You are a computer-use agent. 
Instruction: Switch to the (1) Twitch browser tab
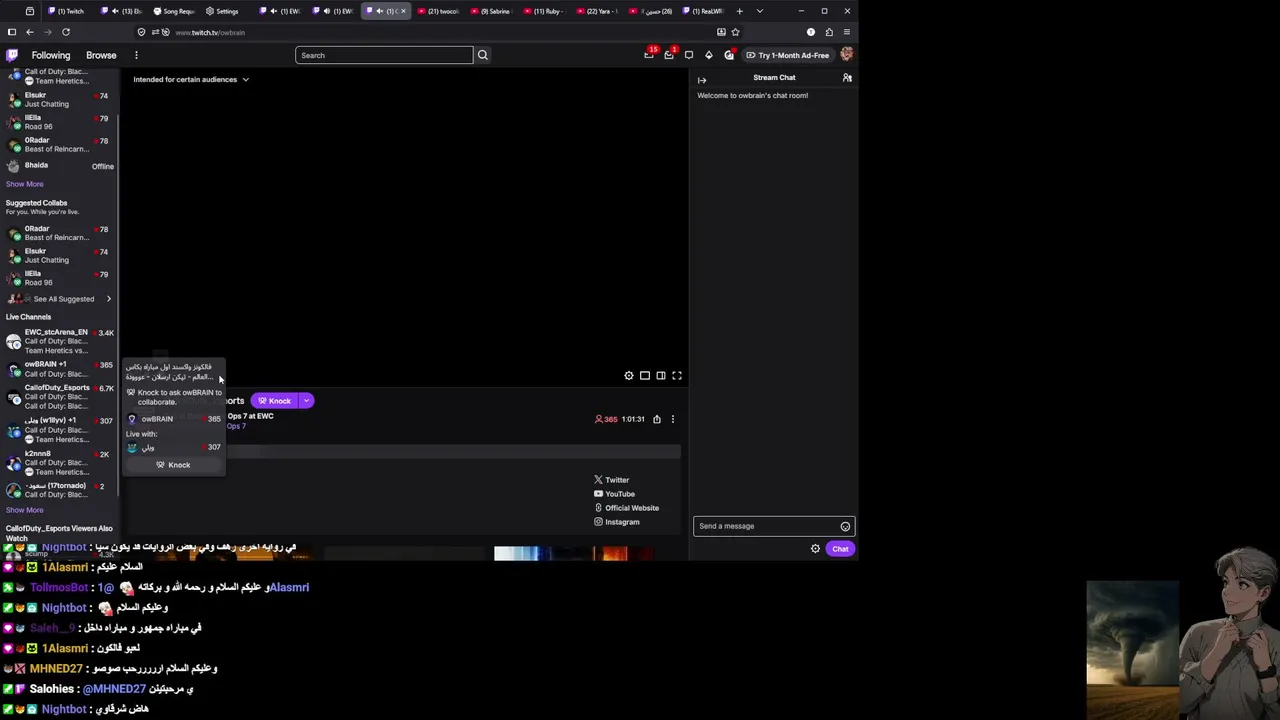(x=65, y=11)
